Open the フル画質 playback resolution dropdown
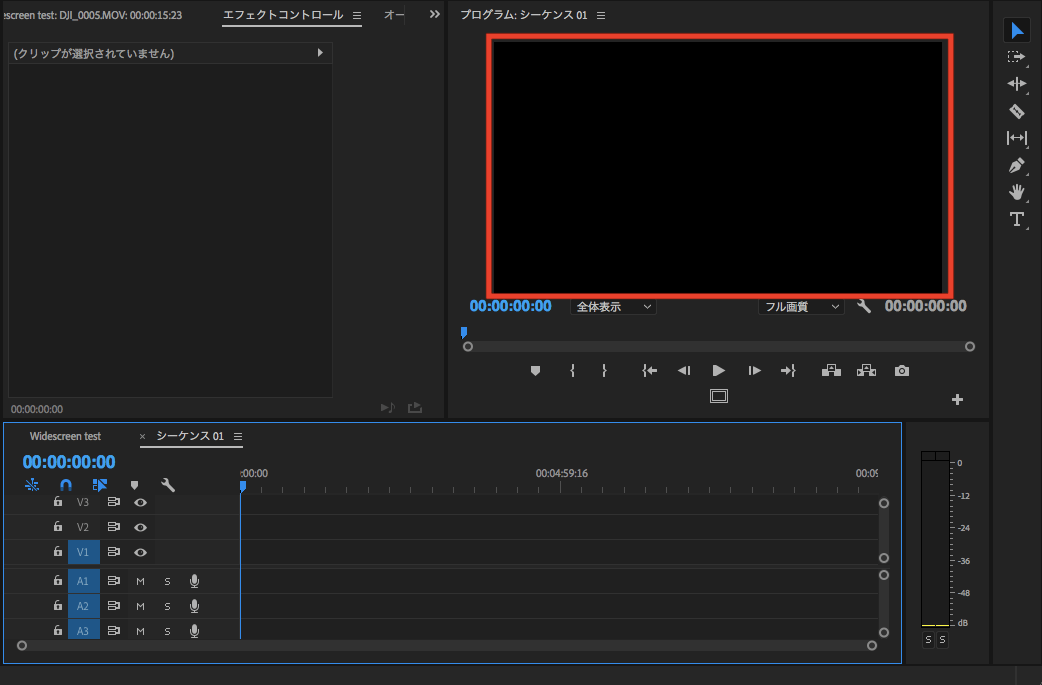1042x685 pixels. [x=800, y=307]
